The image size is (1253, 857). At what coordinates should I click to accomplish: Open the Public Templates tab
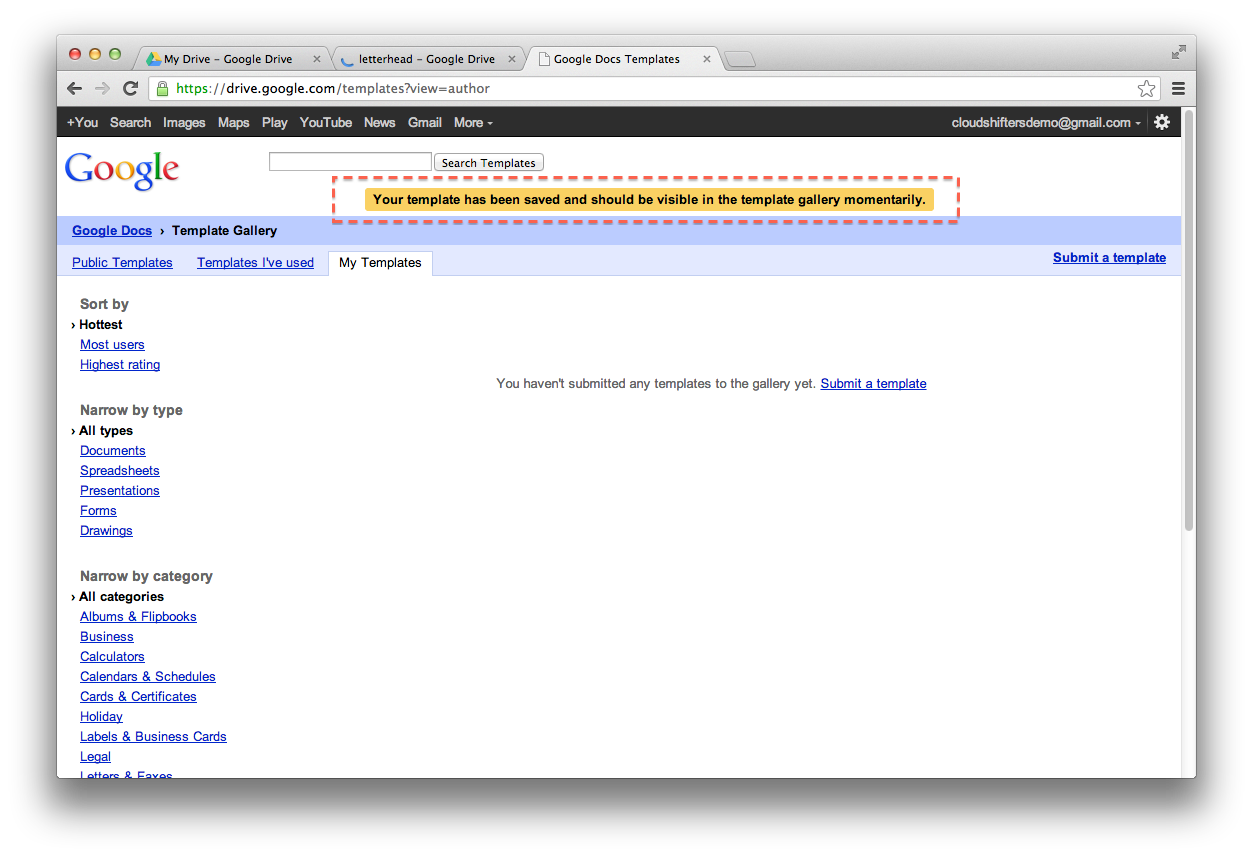[122, 262]
